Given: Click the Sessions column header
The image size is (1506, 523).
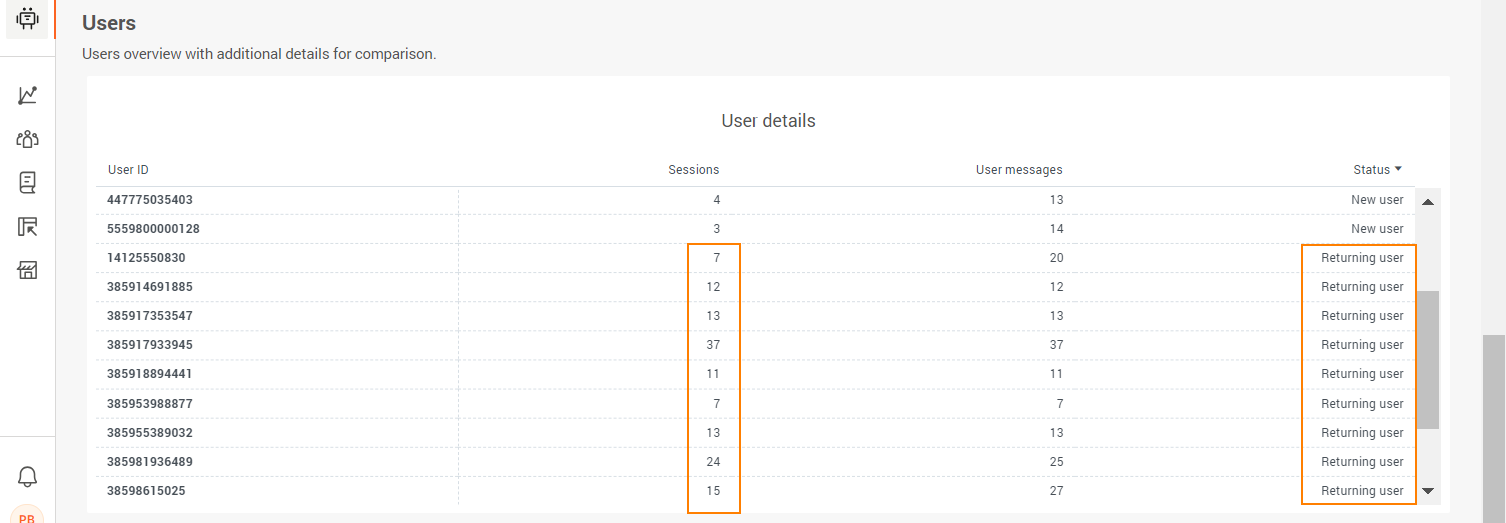Looking at the screenshot, I should (694, 170).
